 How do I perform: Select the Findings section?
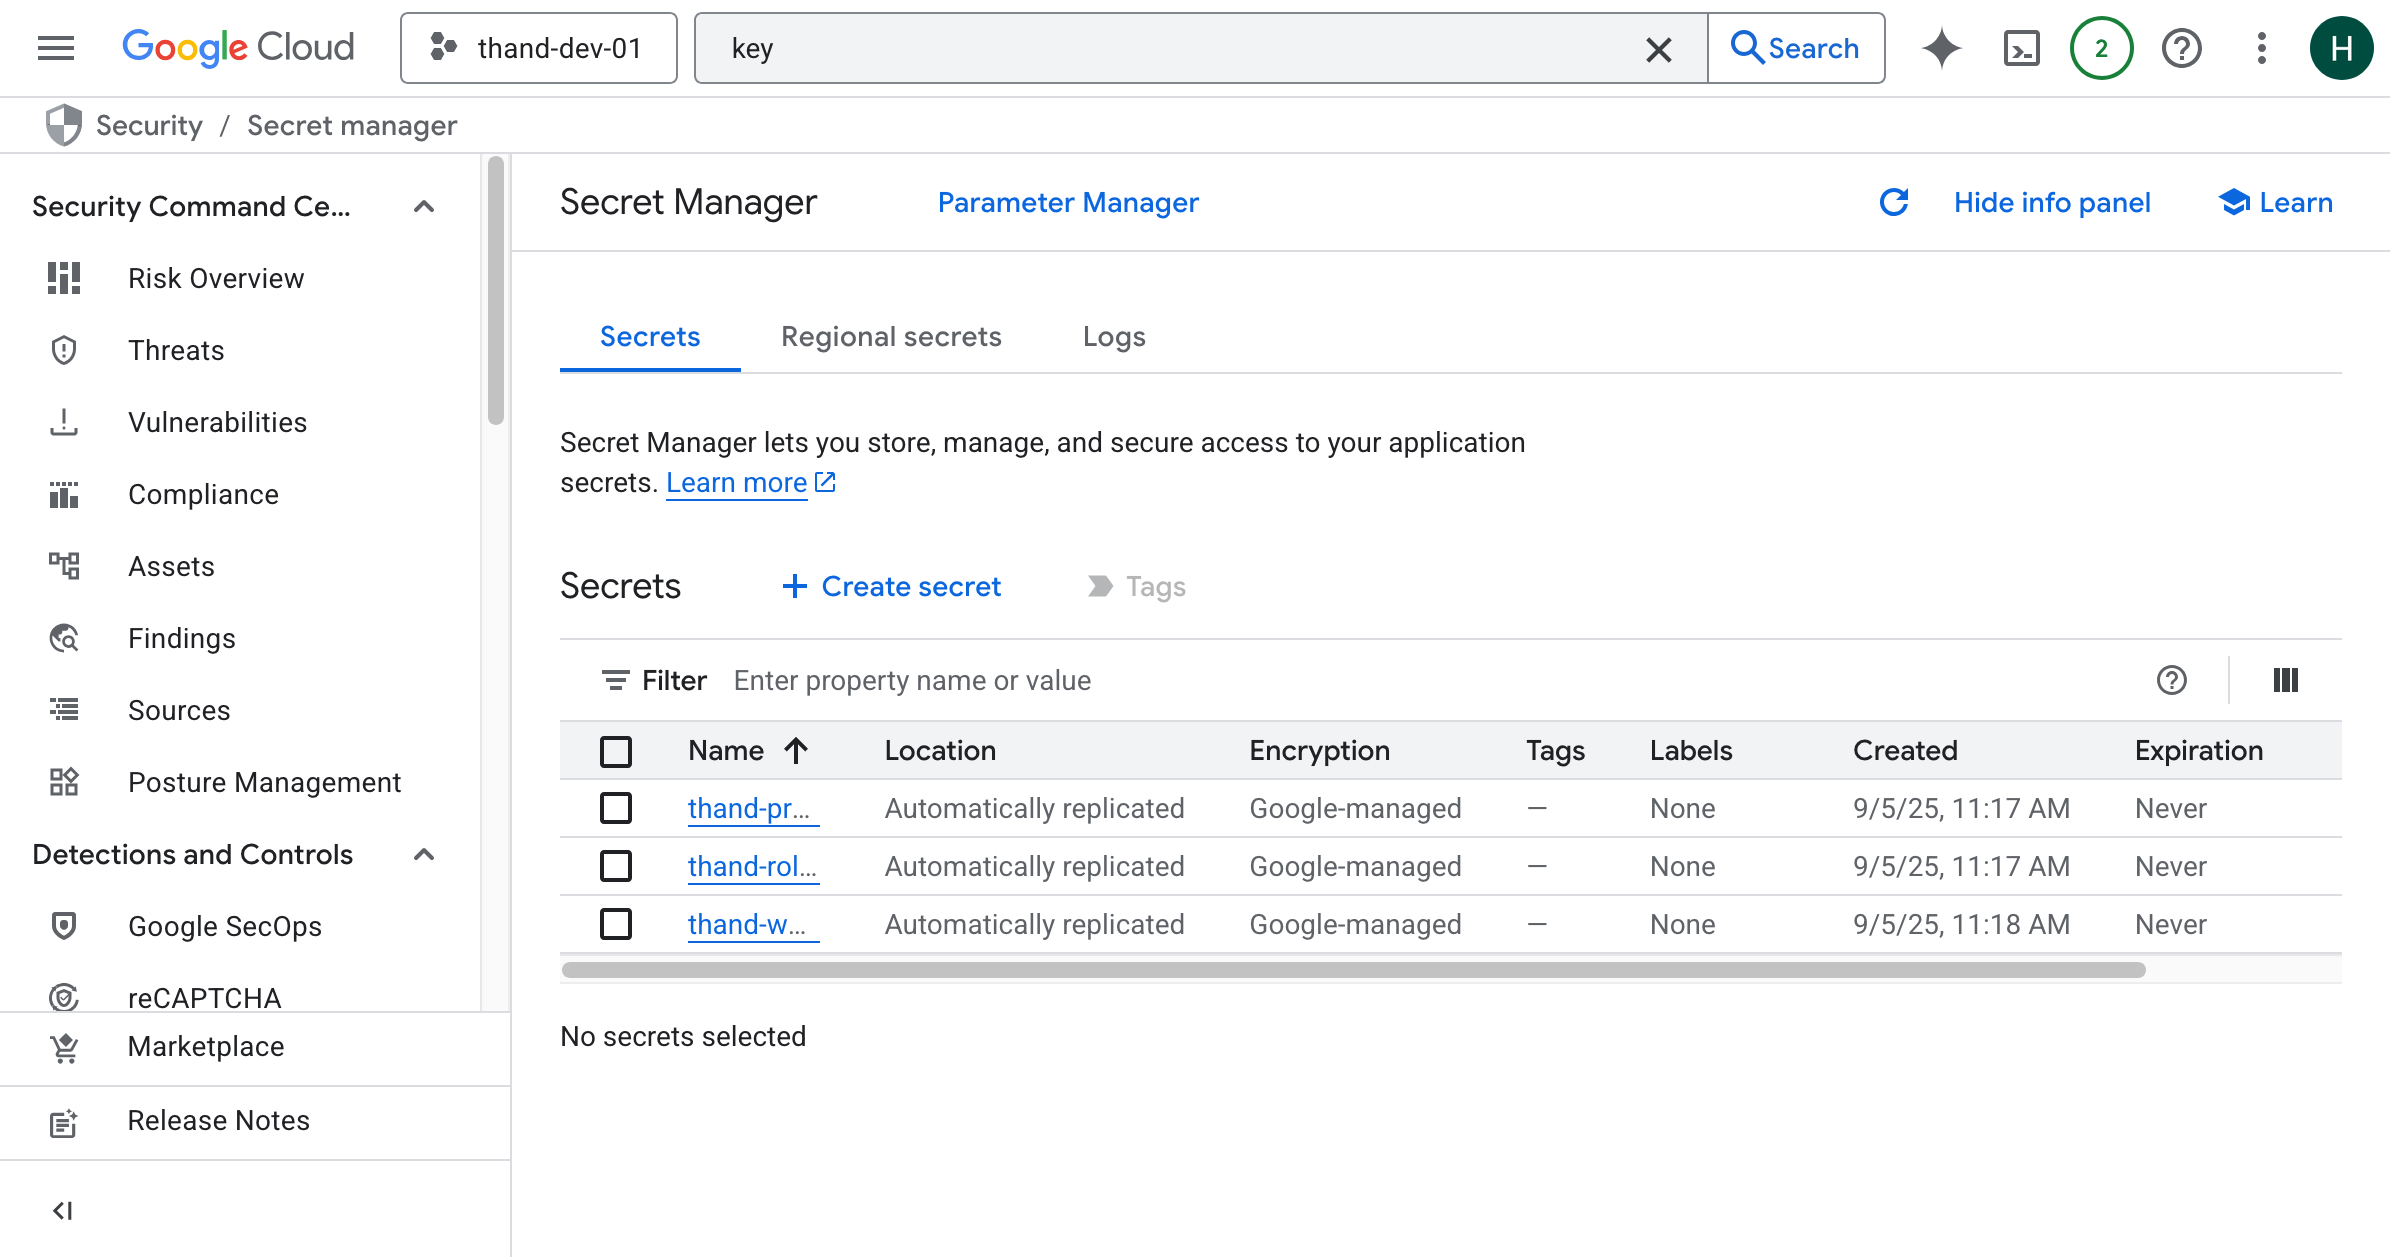[x=182, y=638]
